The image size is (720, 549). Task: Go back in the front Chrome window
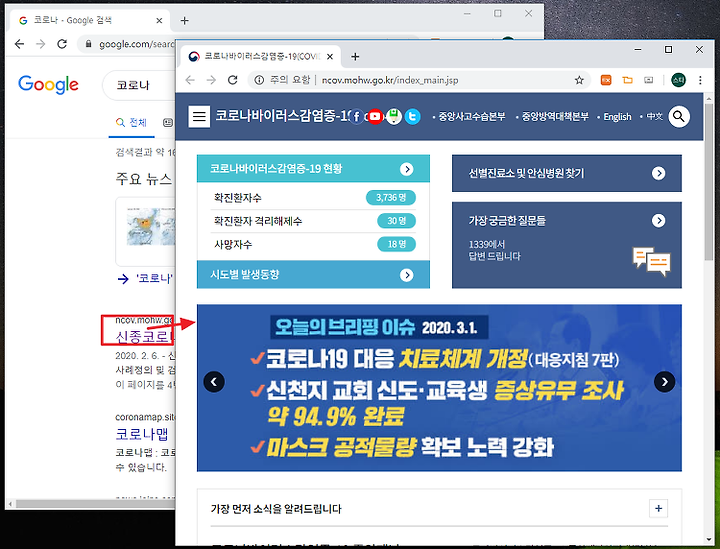(x=190, y=80)
